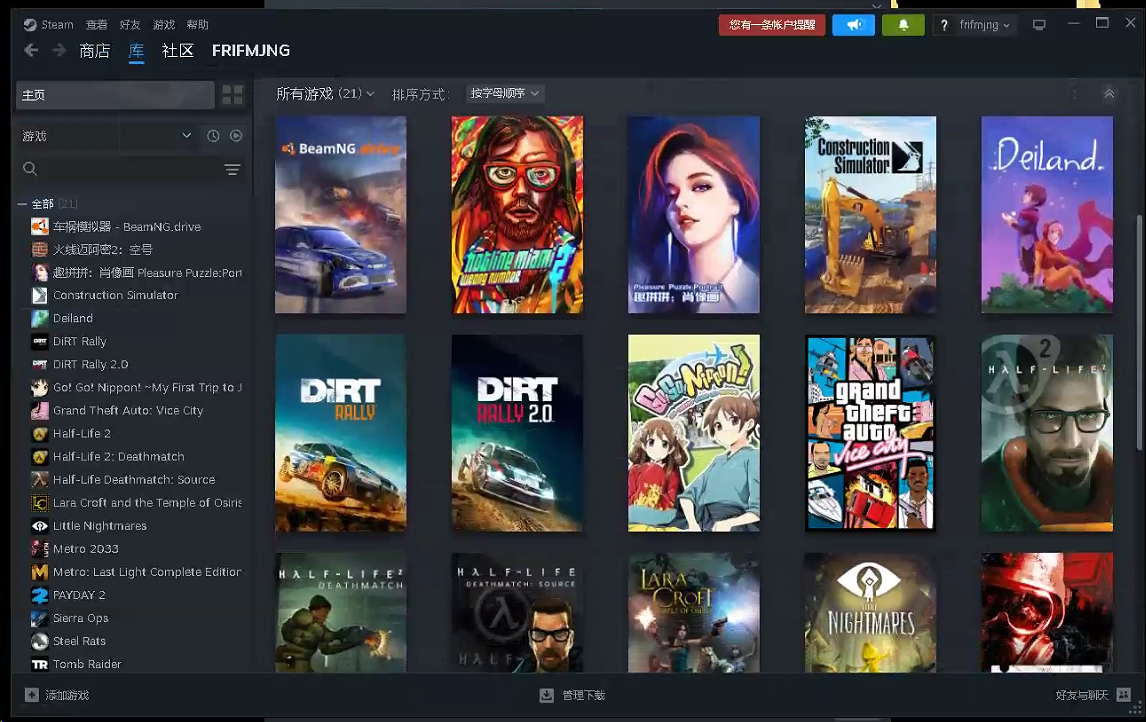Open the 游戏 menu in the menu bar
The height and width of the screenshot is (722, 1146).
[x=164, y=25]
